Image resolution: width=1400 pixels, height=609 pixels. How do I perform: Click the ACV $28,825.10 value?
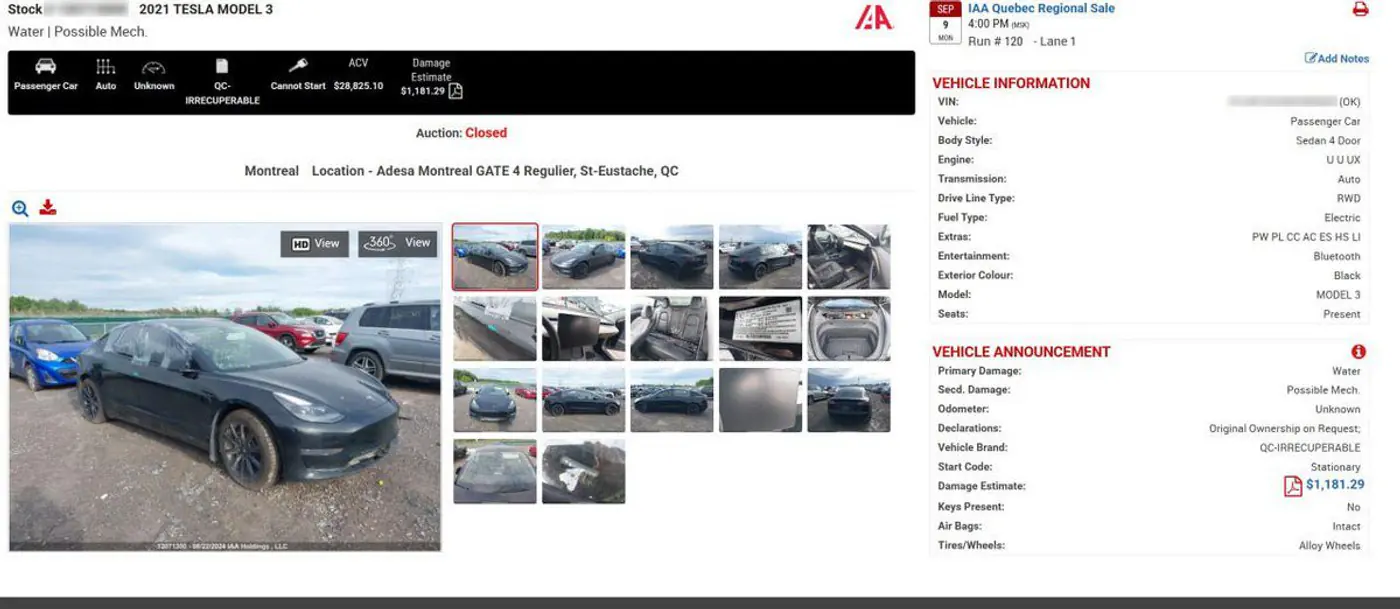coord(358,86)
